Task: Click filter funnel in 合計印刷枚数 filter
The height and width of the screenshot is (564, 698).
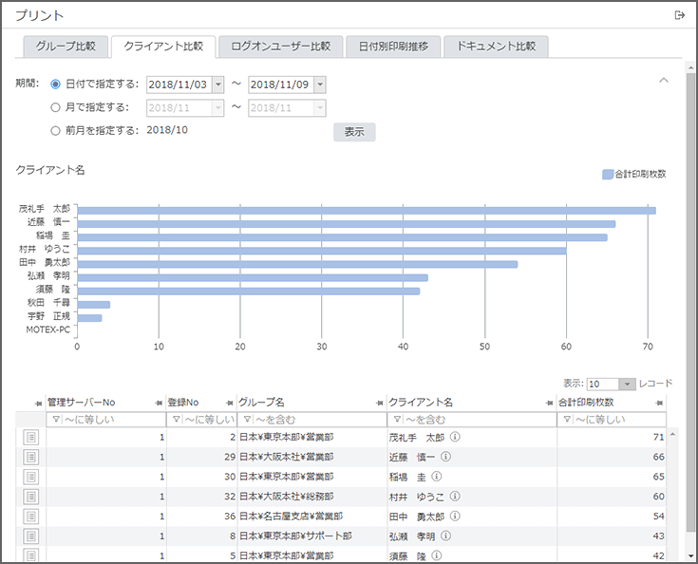Action: [567, 419]
